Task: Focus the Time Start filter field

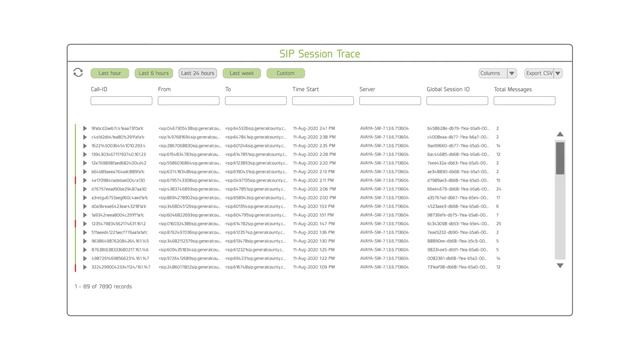Action: coord(323,100)
